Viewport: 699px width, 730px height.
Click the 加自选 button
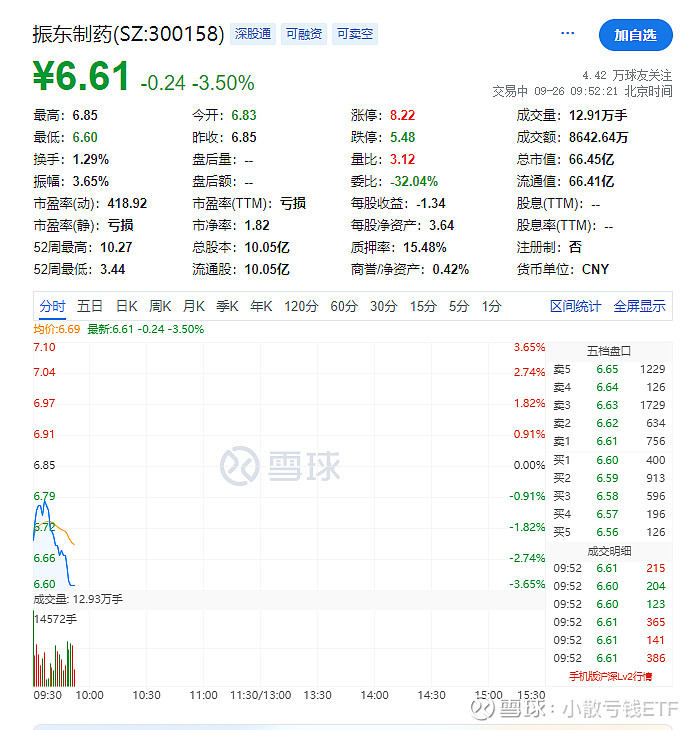click(x=636, y=35)
